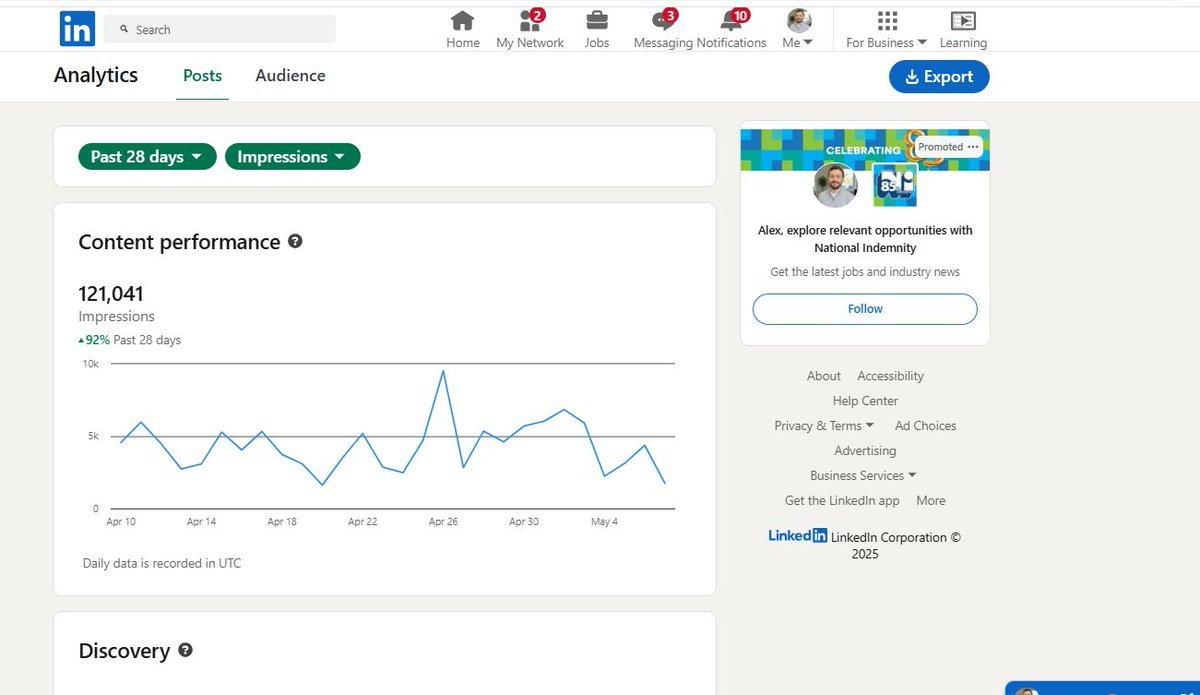Viewport: 1200px width, 695px height.
Task: Switch to the Audience tab
Action: 290,76
